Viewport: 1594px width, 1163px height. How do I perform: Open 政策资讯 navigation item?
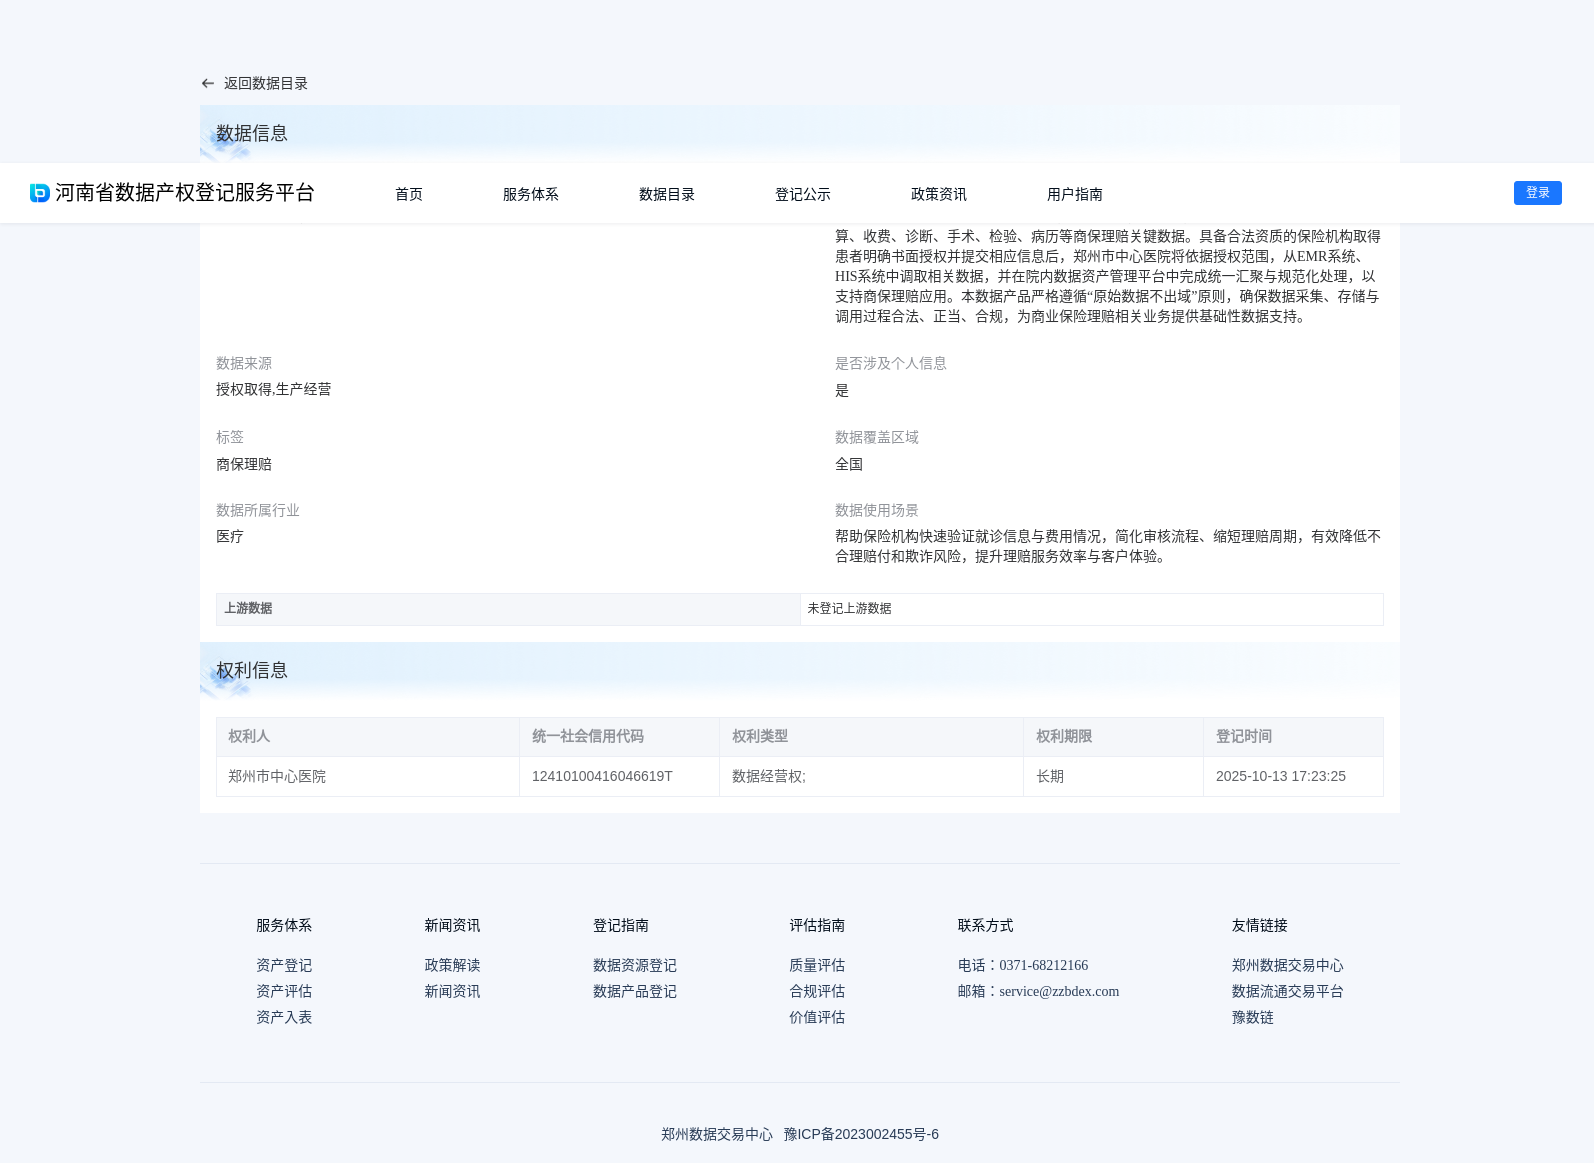tap(939, 194)
